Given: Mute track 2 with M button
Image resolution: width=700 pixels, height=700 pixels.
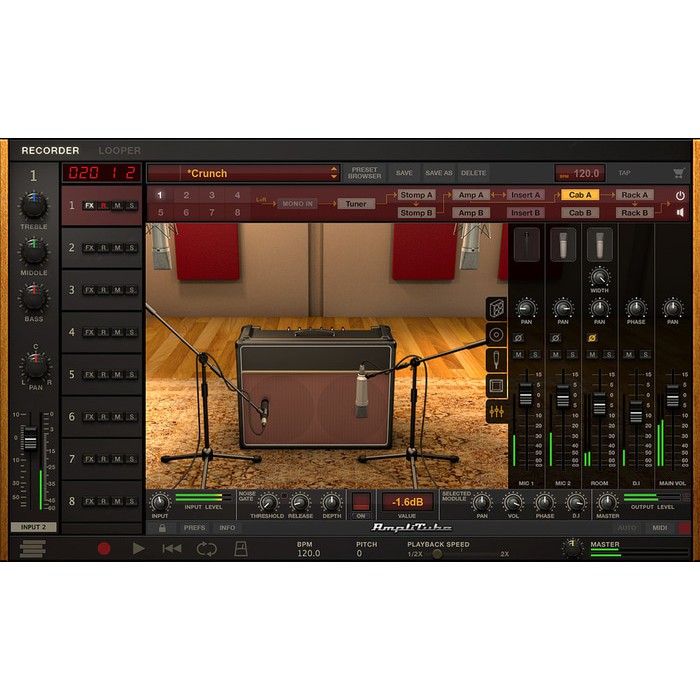Looking at the screenshot, I should click(x=117, y=248).
